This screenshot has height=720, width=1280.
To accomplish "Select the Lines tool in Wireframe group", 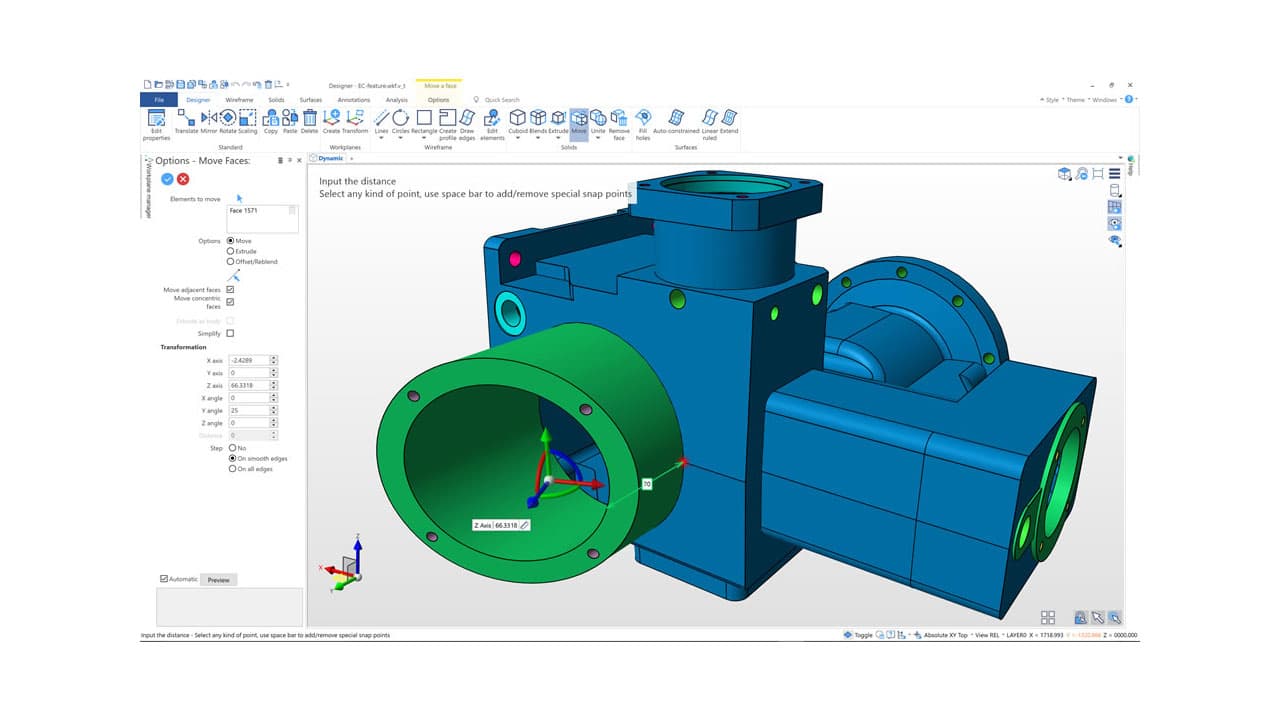I will tap(382, 118).
